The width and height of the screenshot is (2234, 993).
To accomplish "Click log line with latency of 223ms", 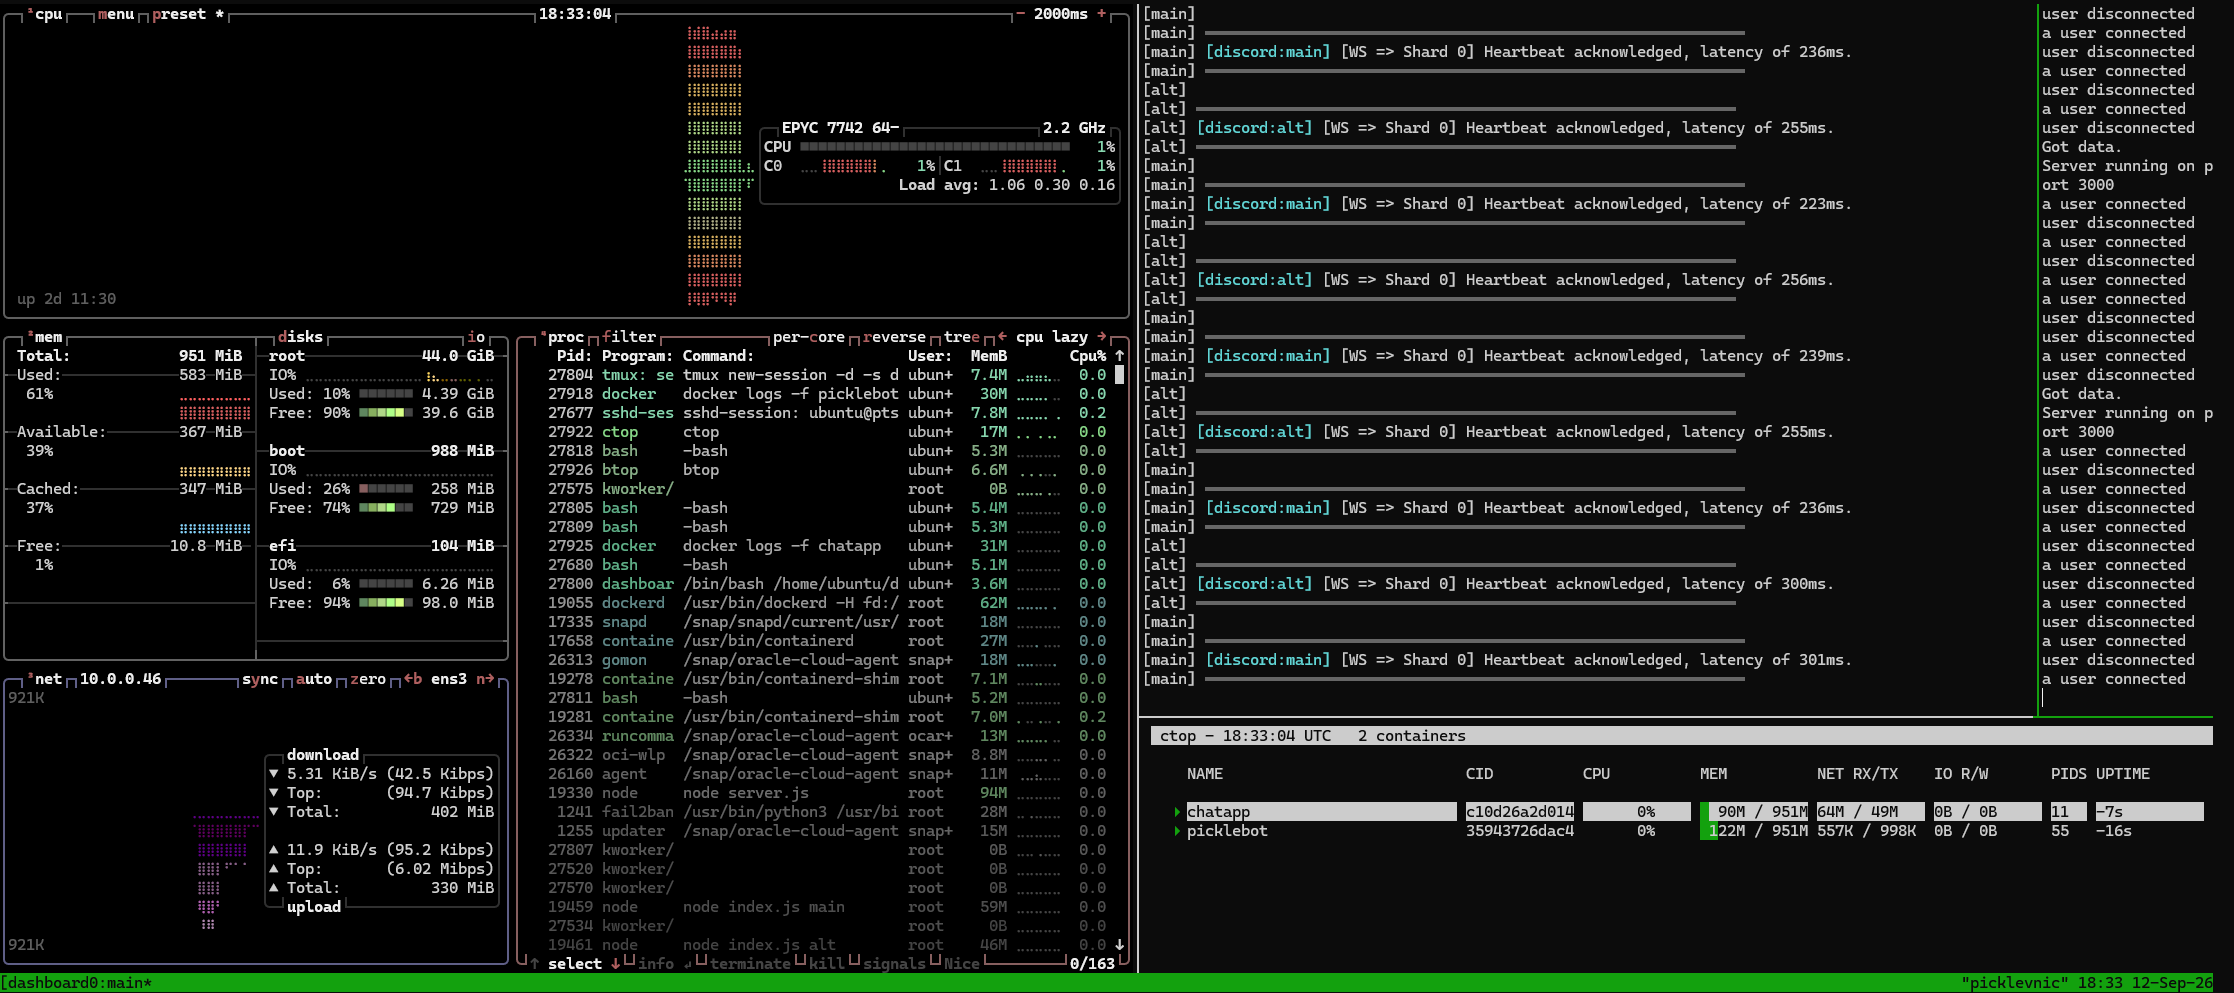I will pyautogui.click(x=1497, y=204).
